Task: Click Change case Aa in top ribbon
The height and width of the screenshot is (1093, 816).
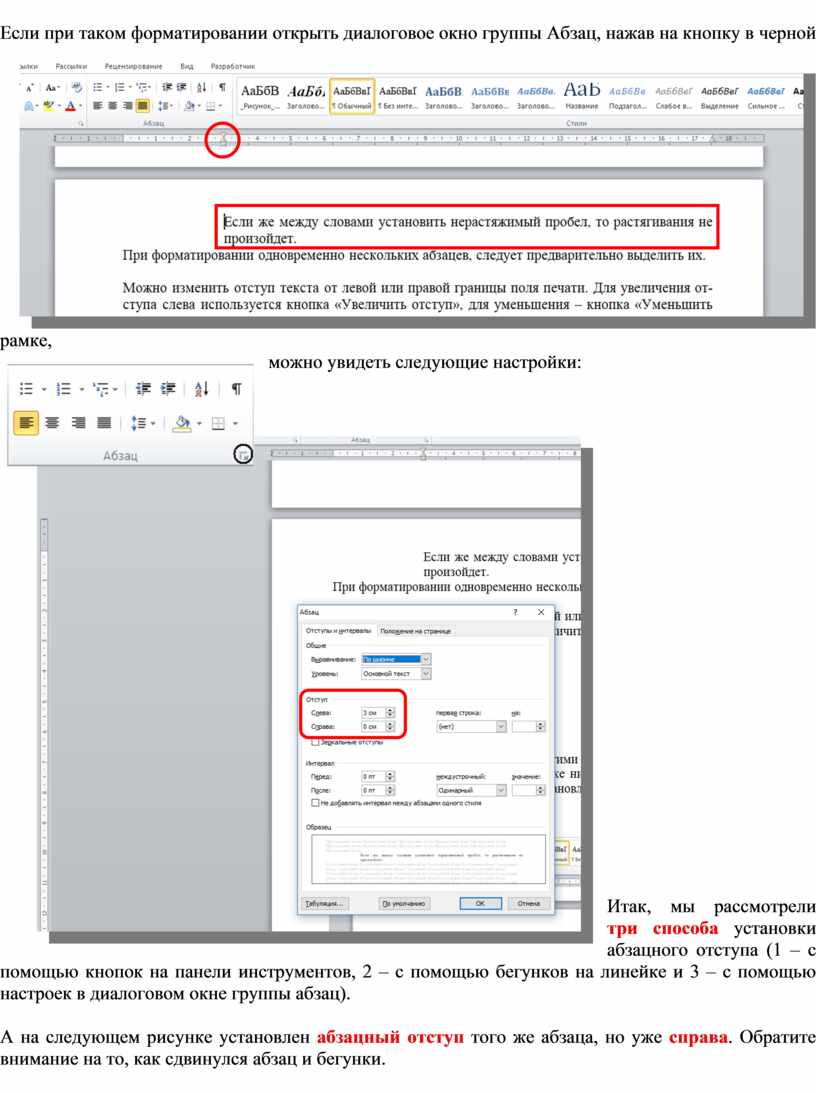Action: click(x=52, y=88)
